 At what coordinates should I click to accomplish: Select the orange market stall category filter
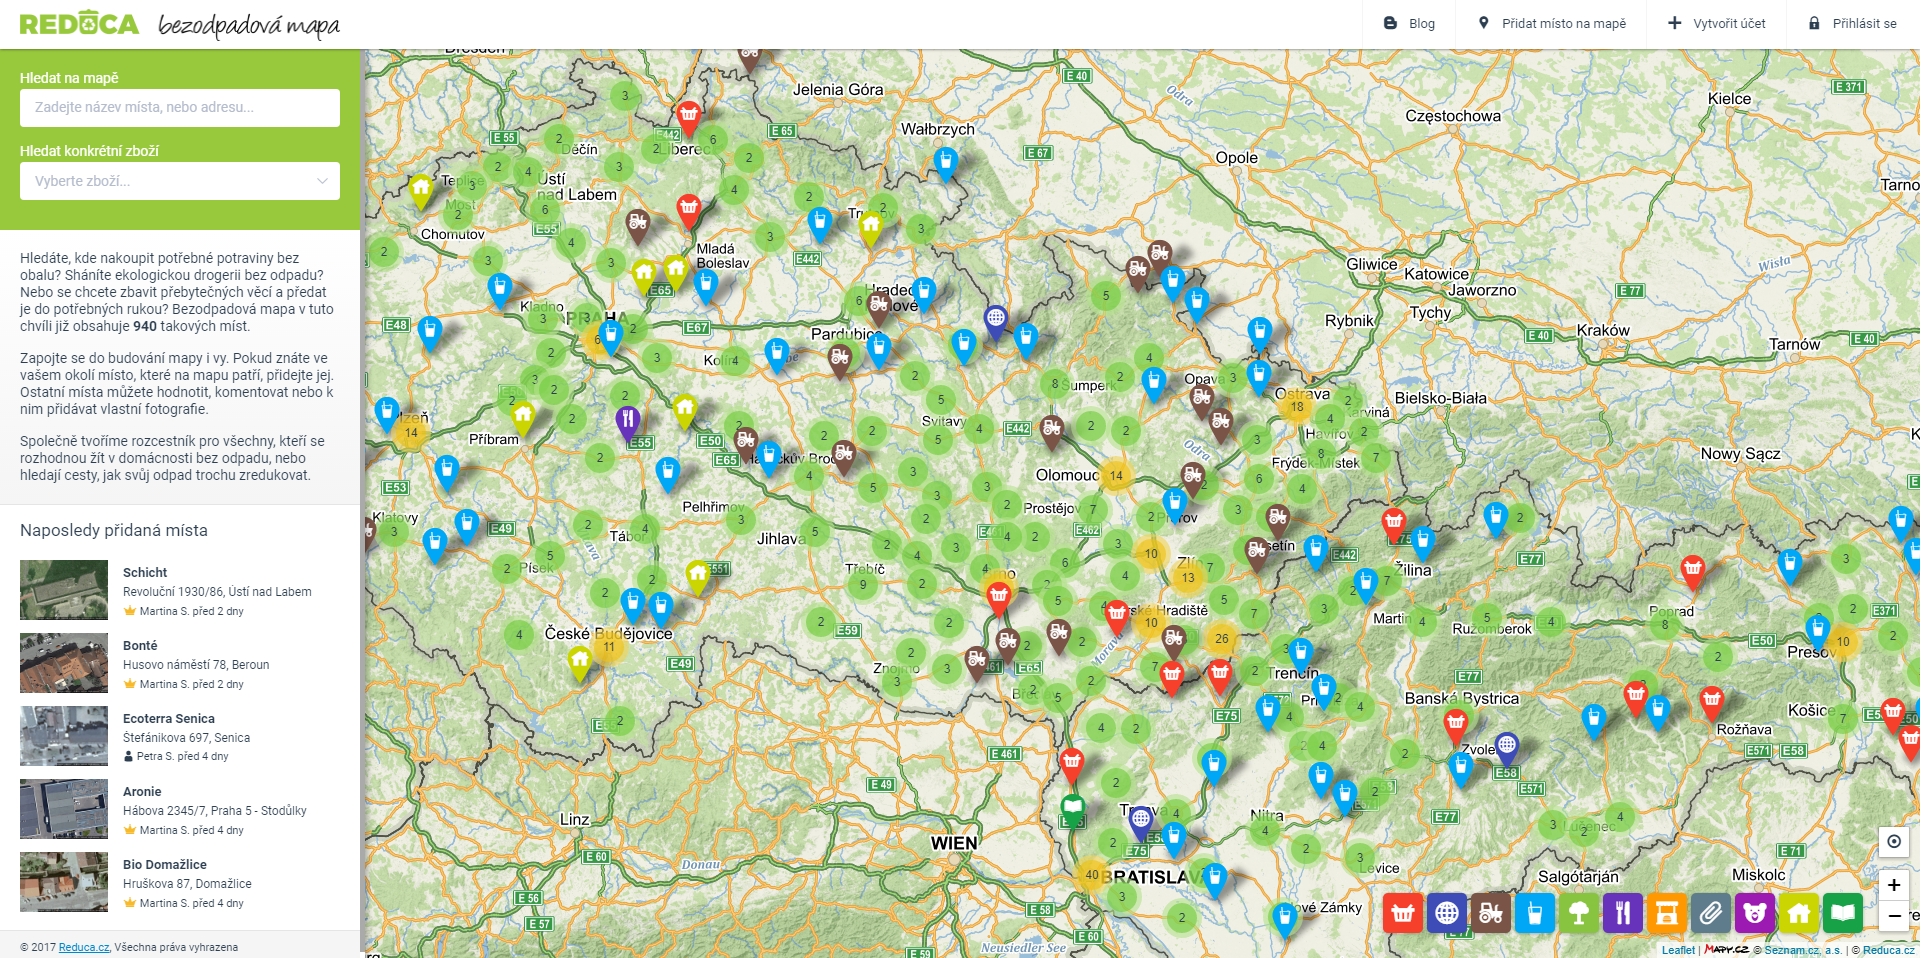pos(1667,912)
